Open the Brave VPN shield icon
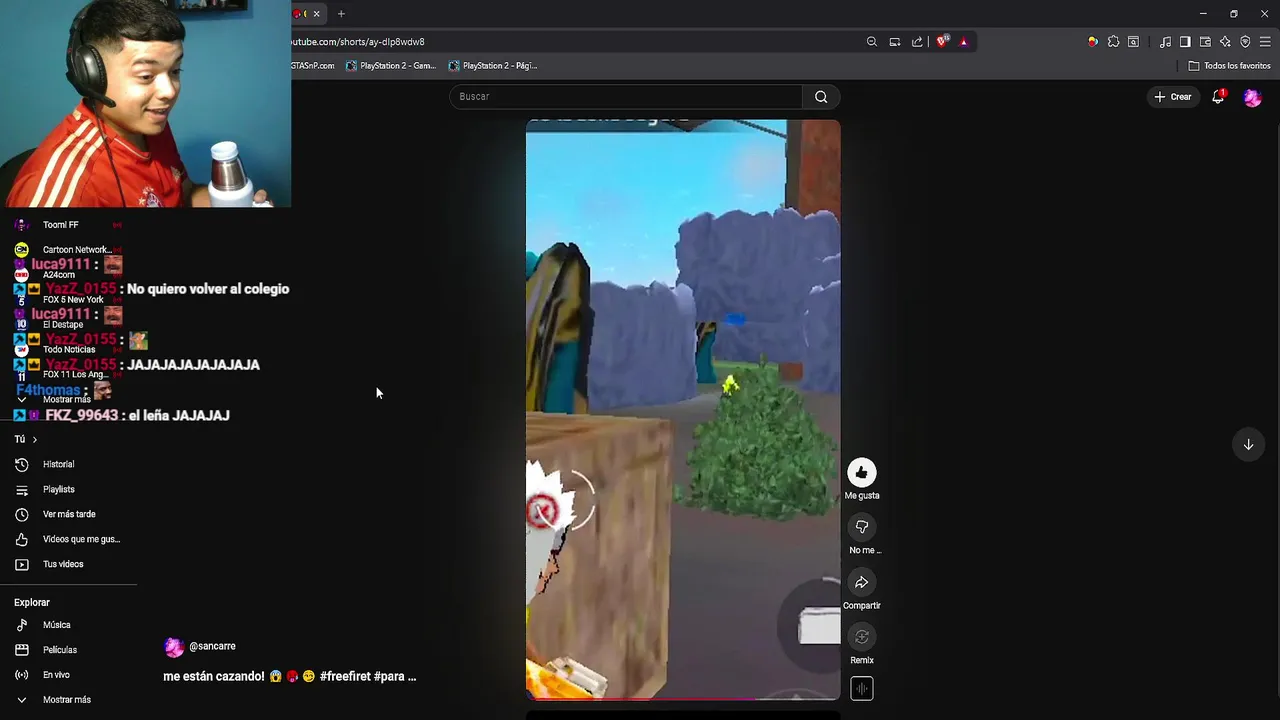The height and width of the screenshot is (720, 1280). 1245,42
